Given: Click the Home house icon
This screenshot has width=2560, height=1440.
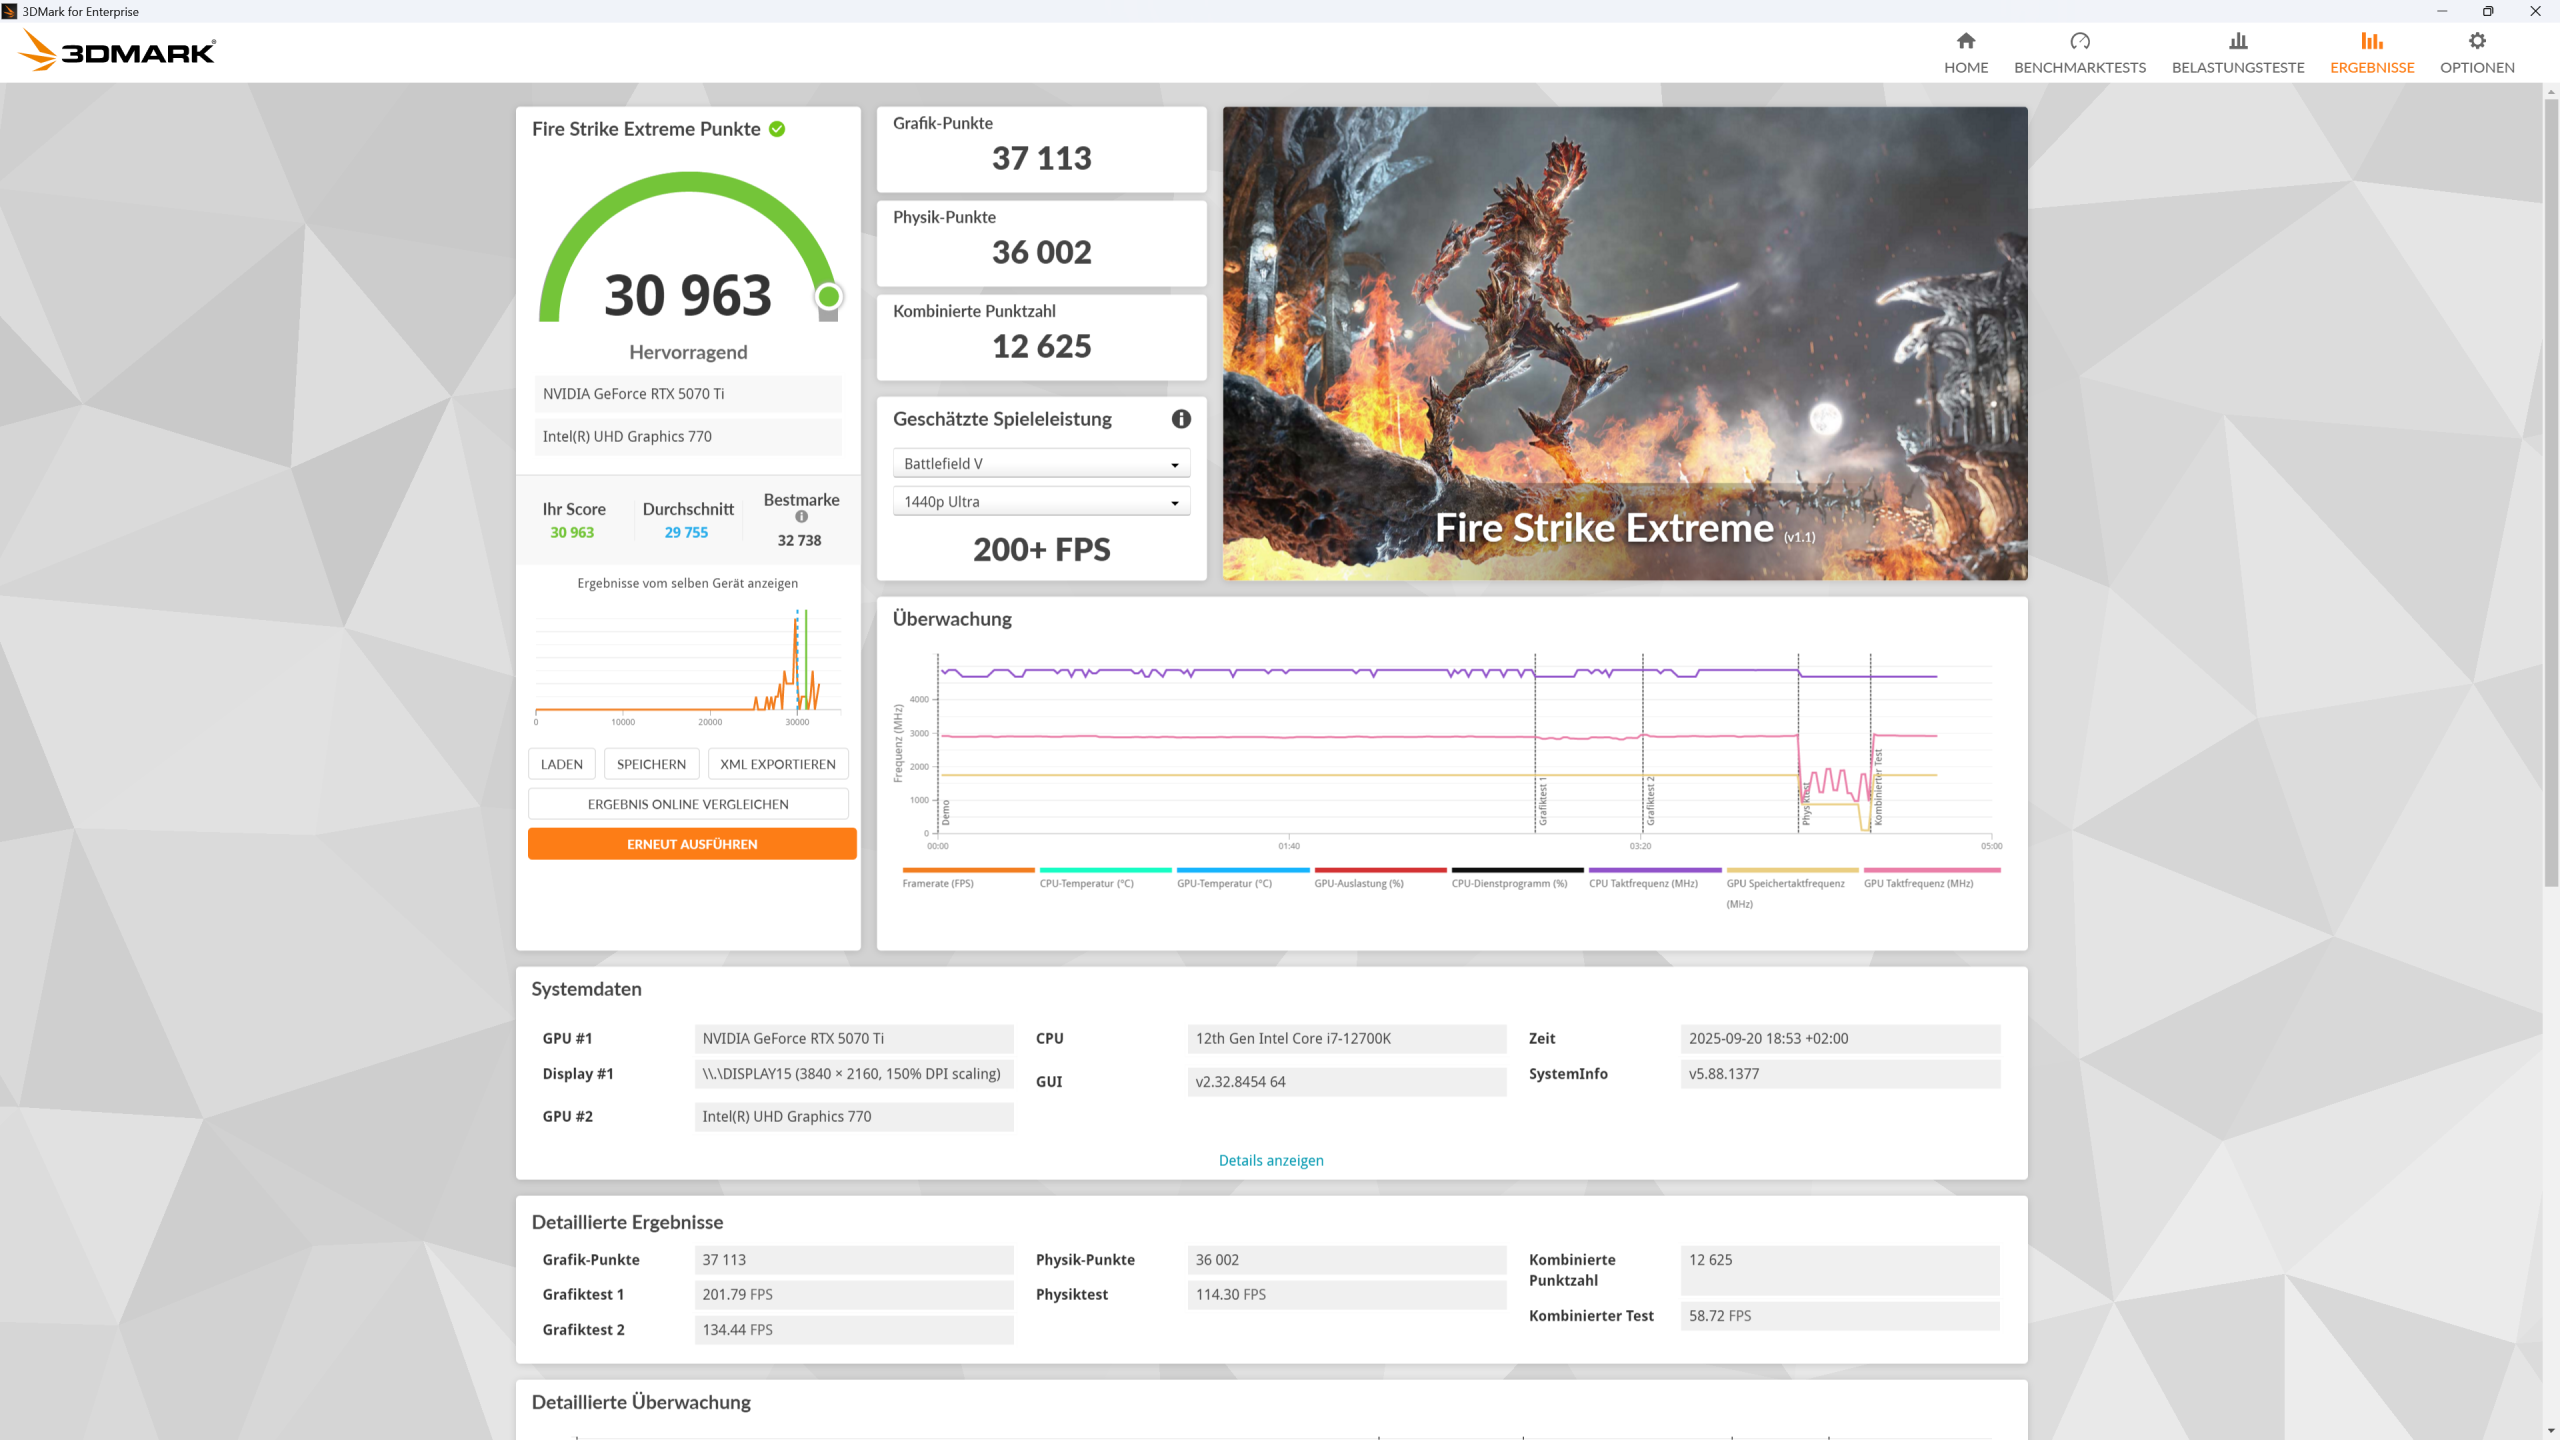Looking at the screenshot, I should pyautogui.click(x=1965, y=41).
